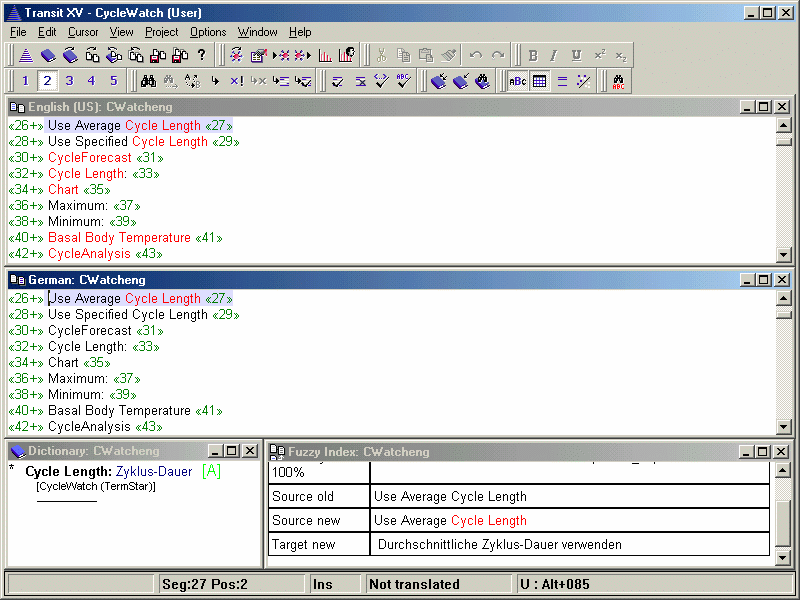800x600 pixels.
Task: Click the copy icon in toolbar
Action: [404, 55]
